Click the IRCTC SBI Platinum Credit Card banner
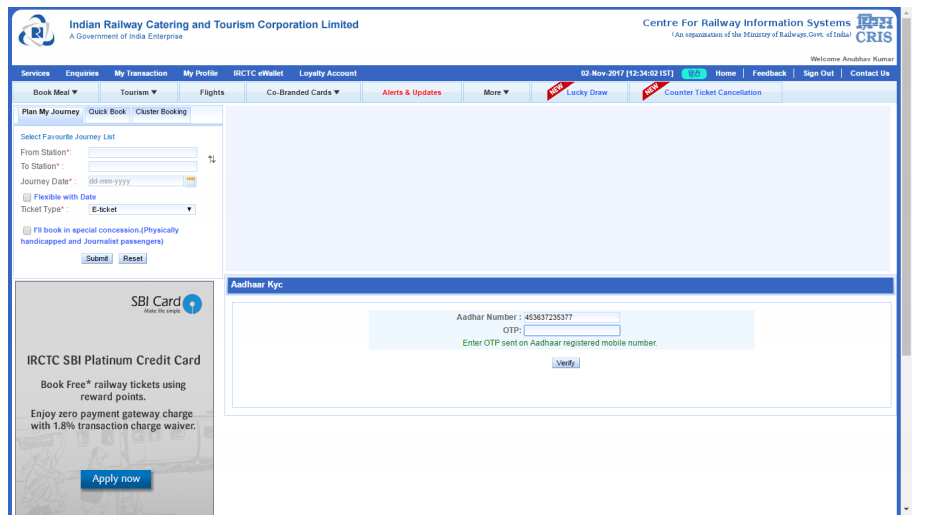Viewport: 935px width, 529px height. pos(114,398)
